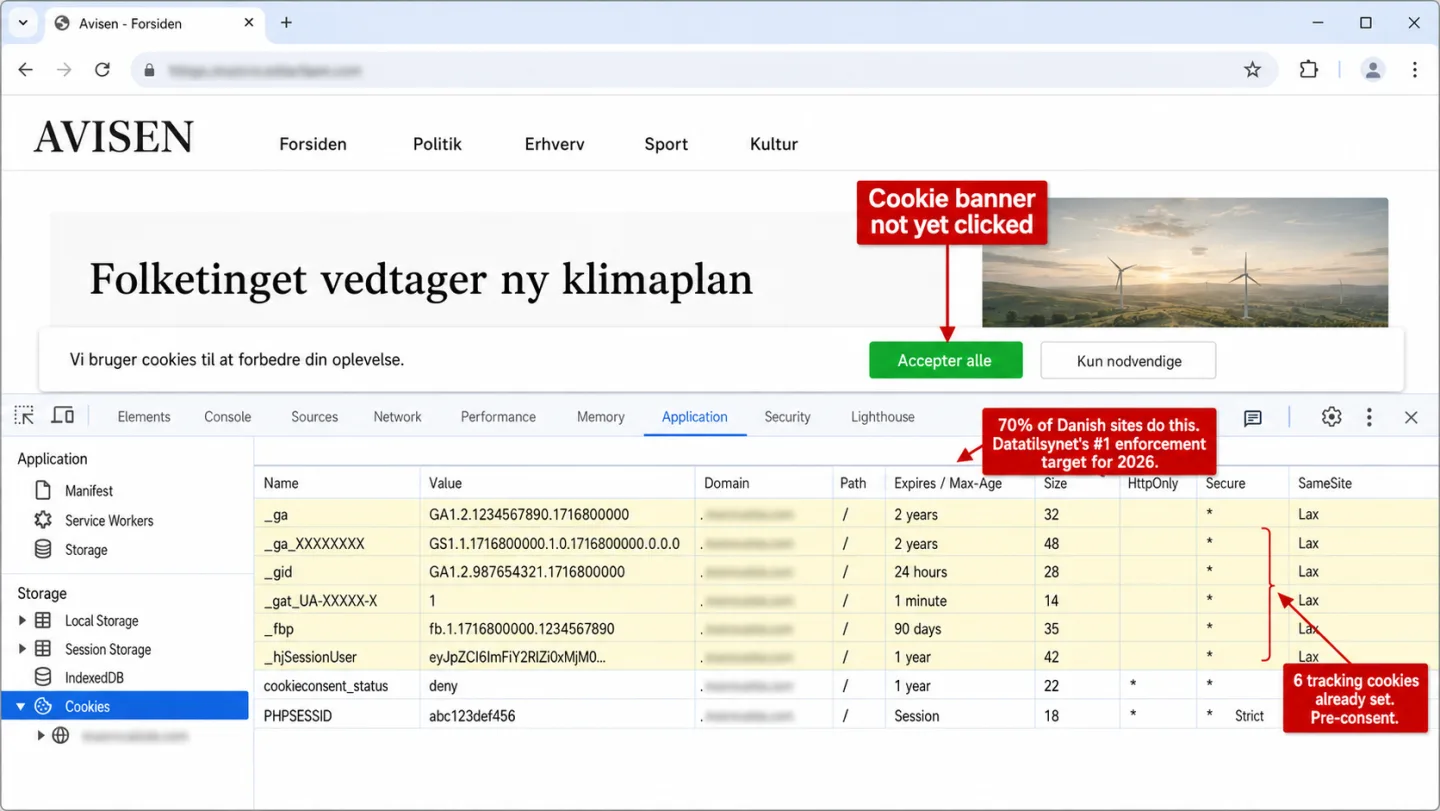Go to the Sport section

[666, 144]
